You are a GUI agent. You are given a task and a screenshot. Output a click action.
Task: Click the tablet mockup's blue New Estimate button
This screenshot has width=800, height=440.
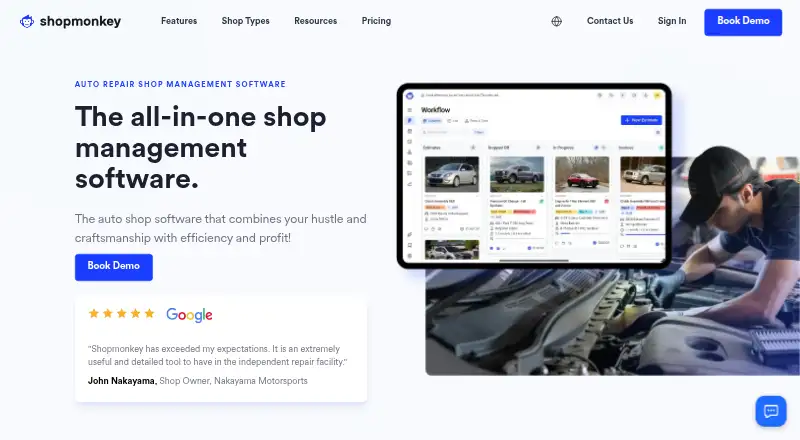(x=641, y=120)
